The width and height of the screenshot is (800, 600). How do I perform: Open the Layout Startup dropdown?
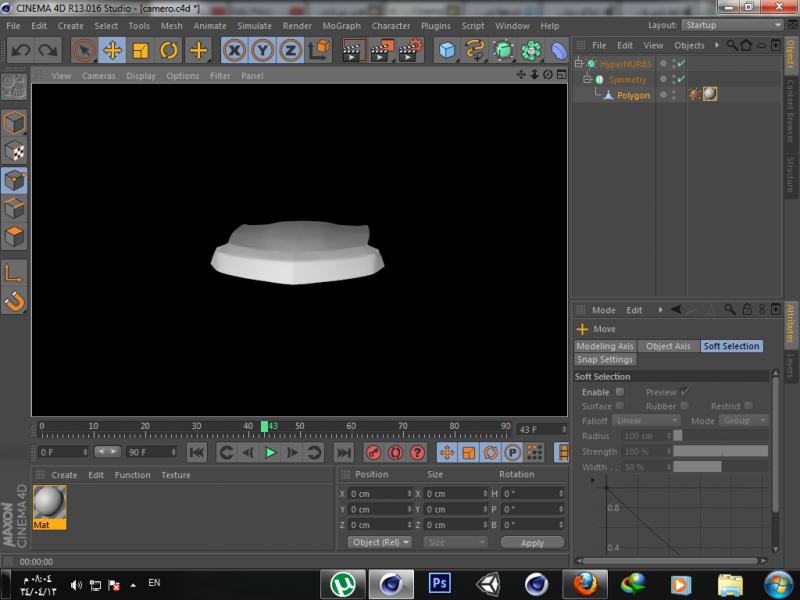pyautogui.click(x=732, y=25)
